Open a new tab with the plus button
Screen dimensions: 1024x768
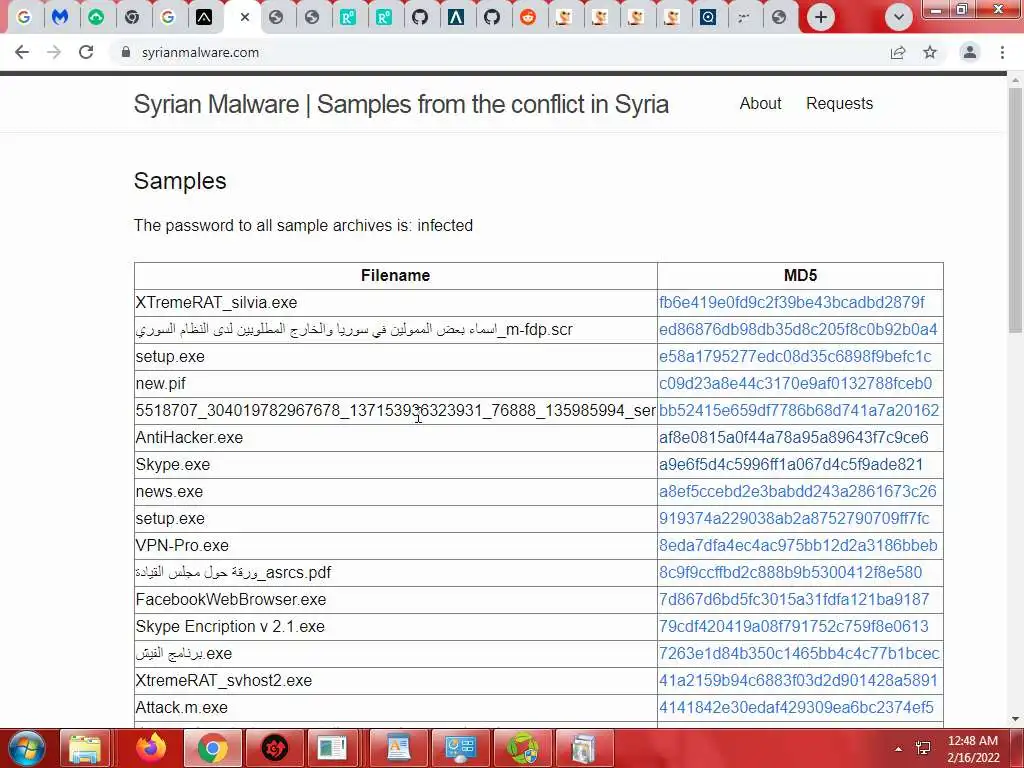click(x=821, y=18)
